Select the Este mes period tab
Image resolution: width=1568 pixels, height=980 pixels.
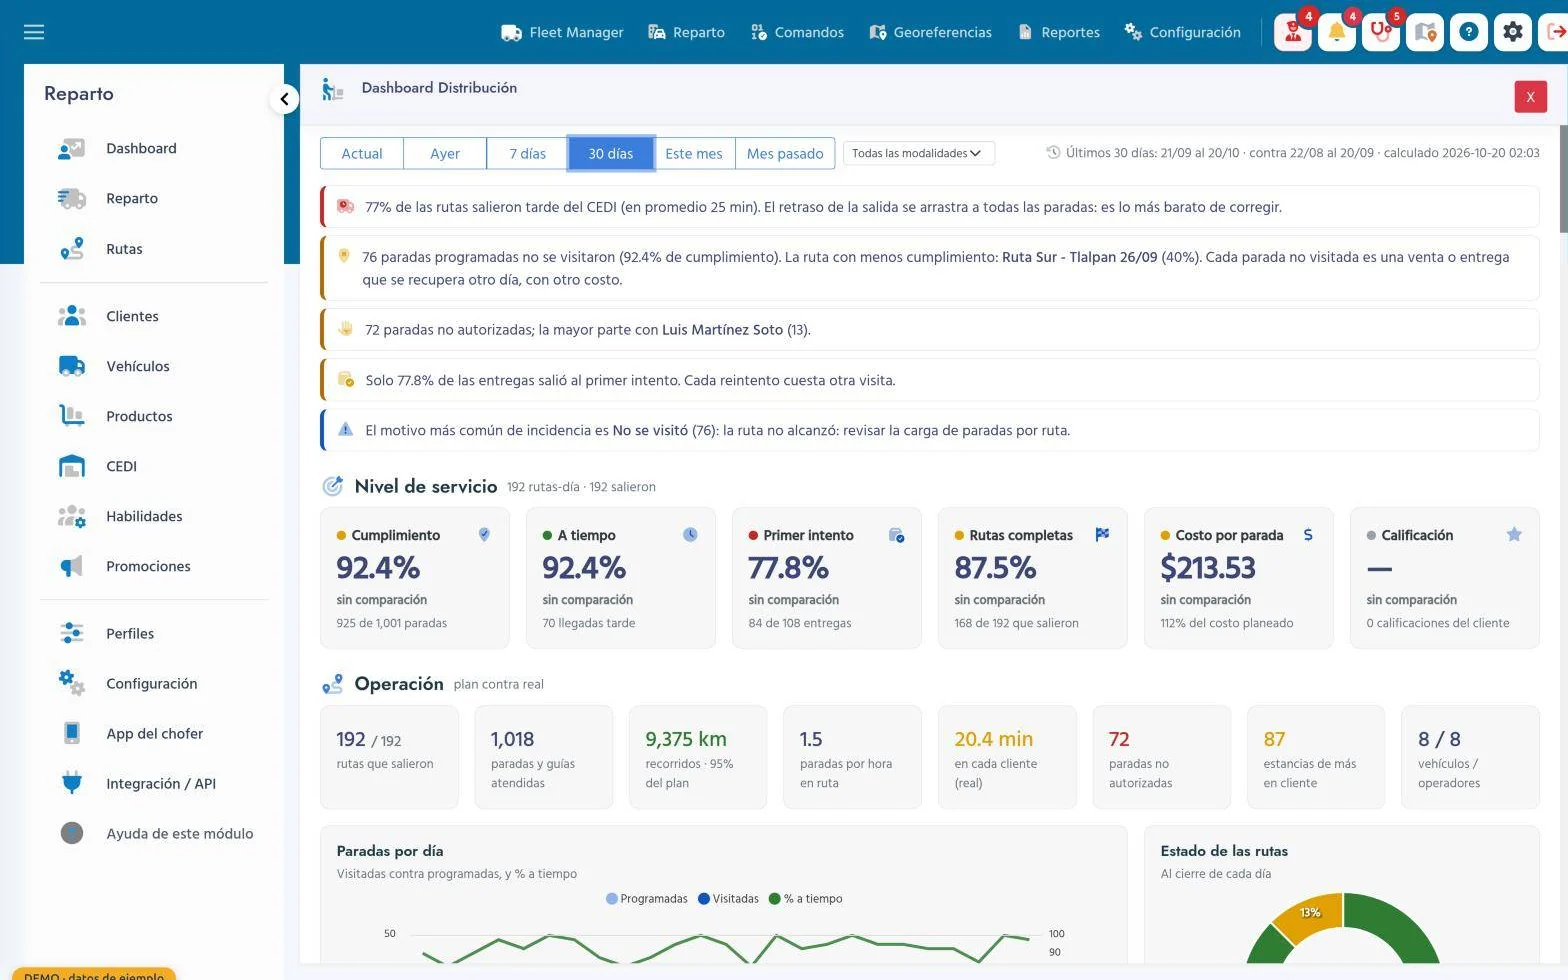tap(694, 154)
